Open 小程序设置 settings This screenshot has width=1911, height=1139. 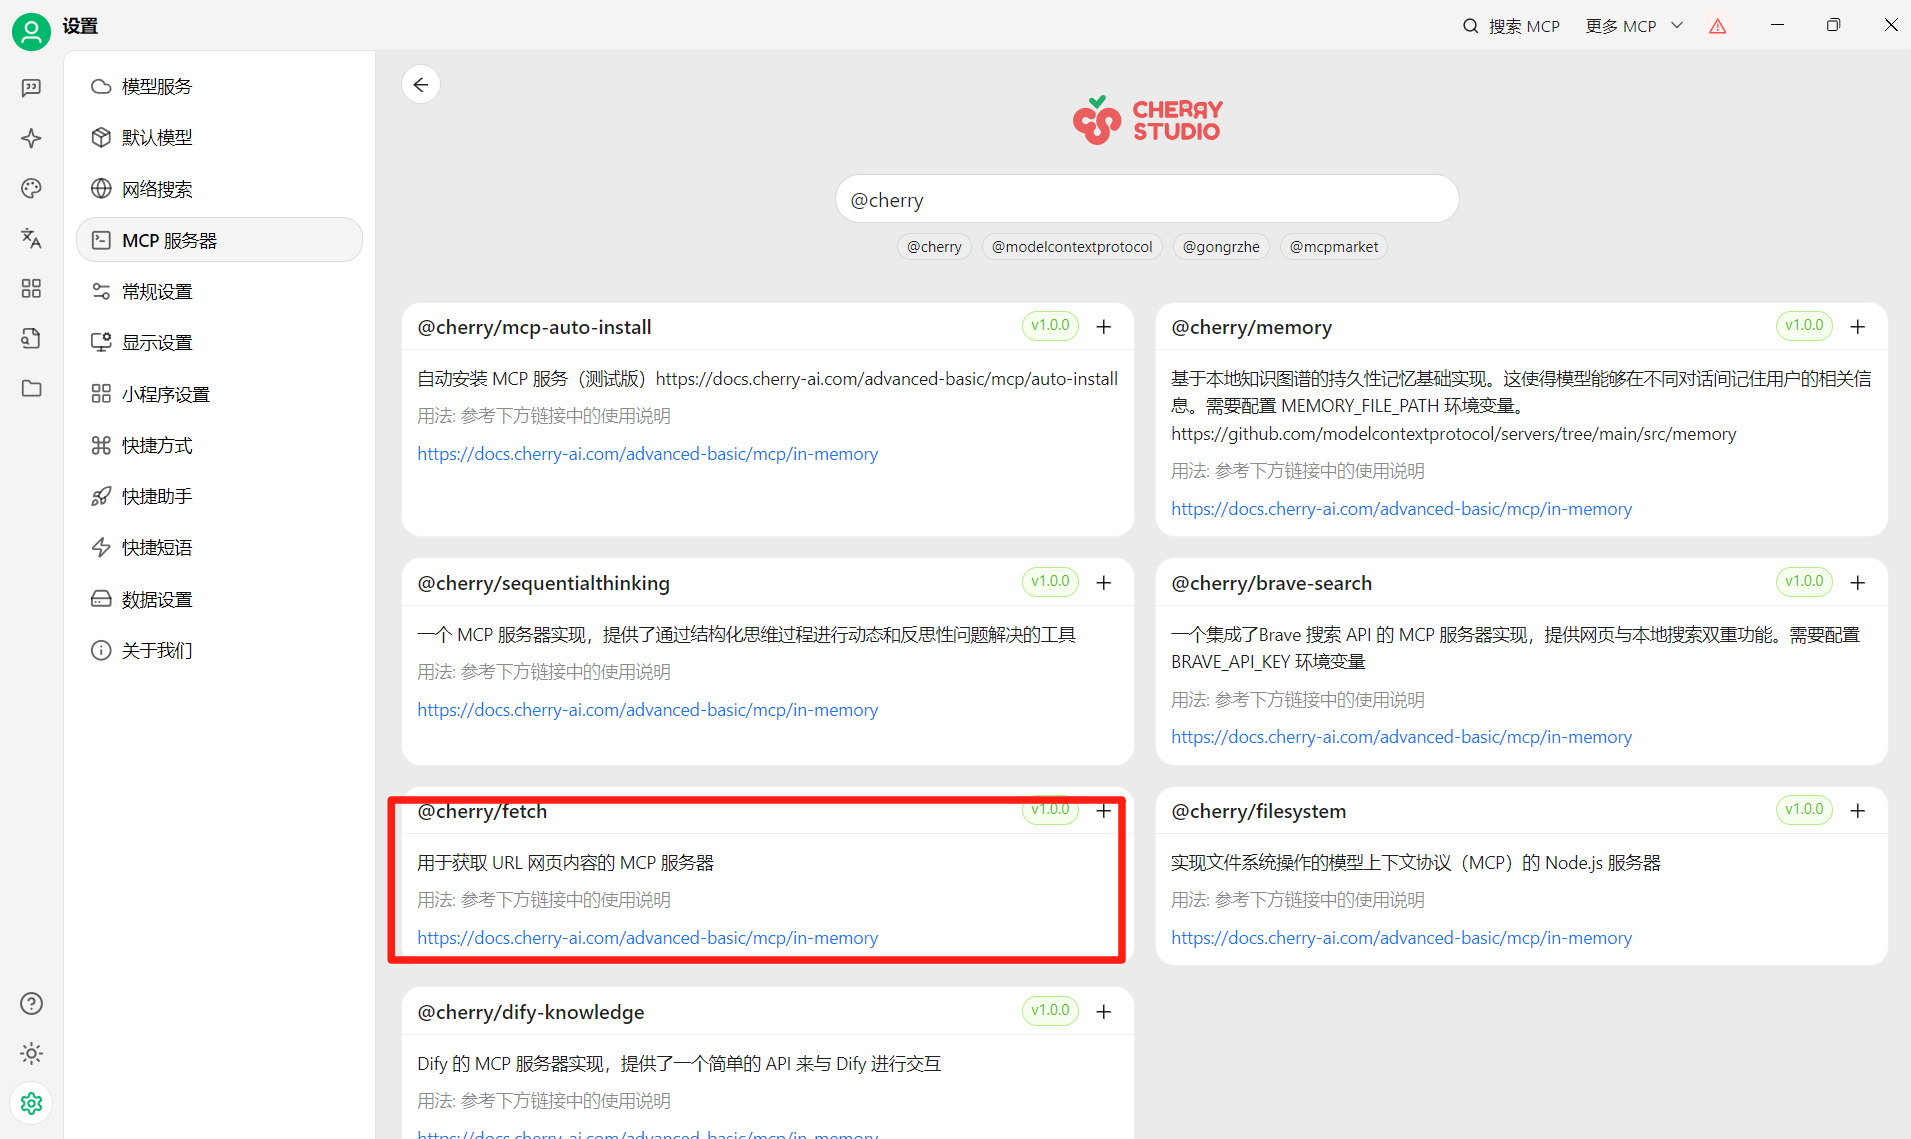[219, 394]
